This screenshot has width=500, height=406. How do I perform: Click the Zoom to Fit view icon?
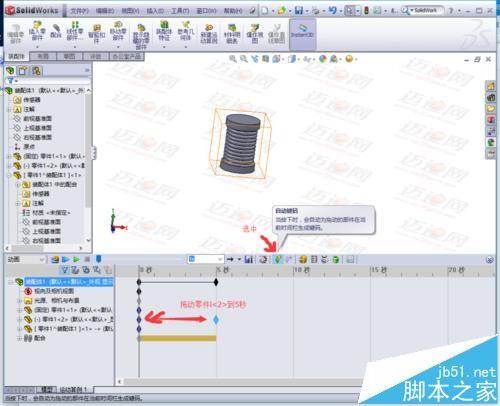(233, 59)
